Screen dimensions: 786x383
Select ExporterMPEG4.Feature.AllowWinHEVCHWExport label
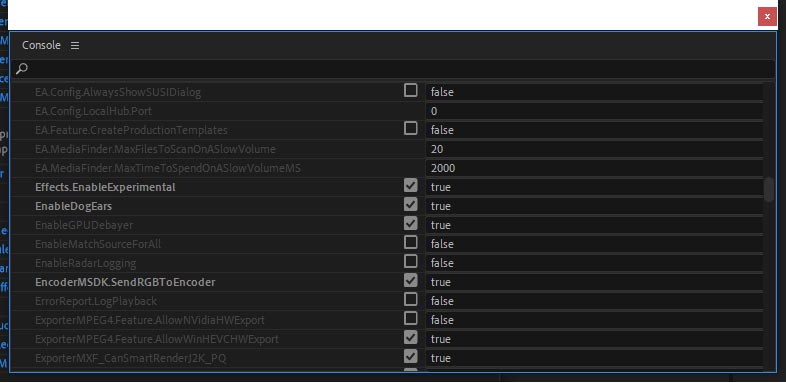156,339
